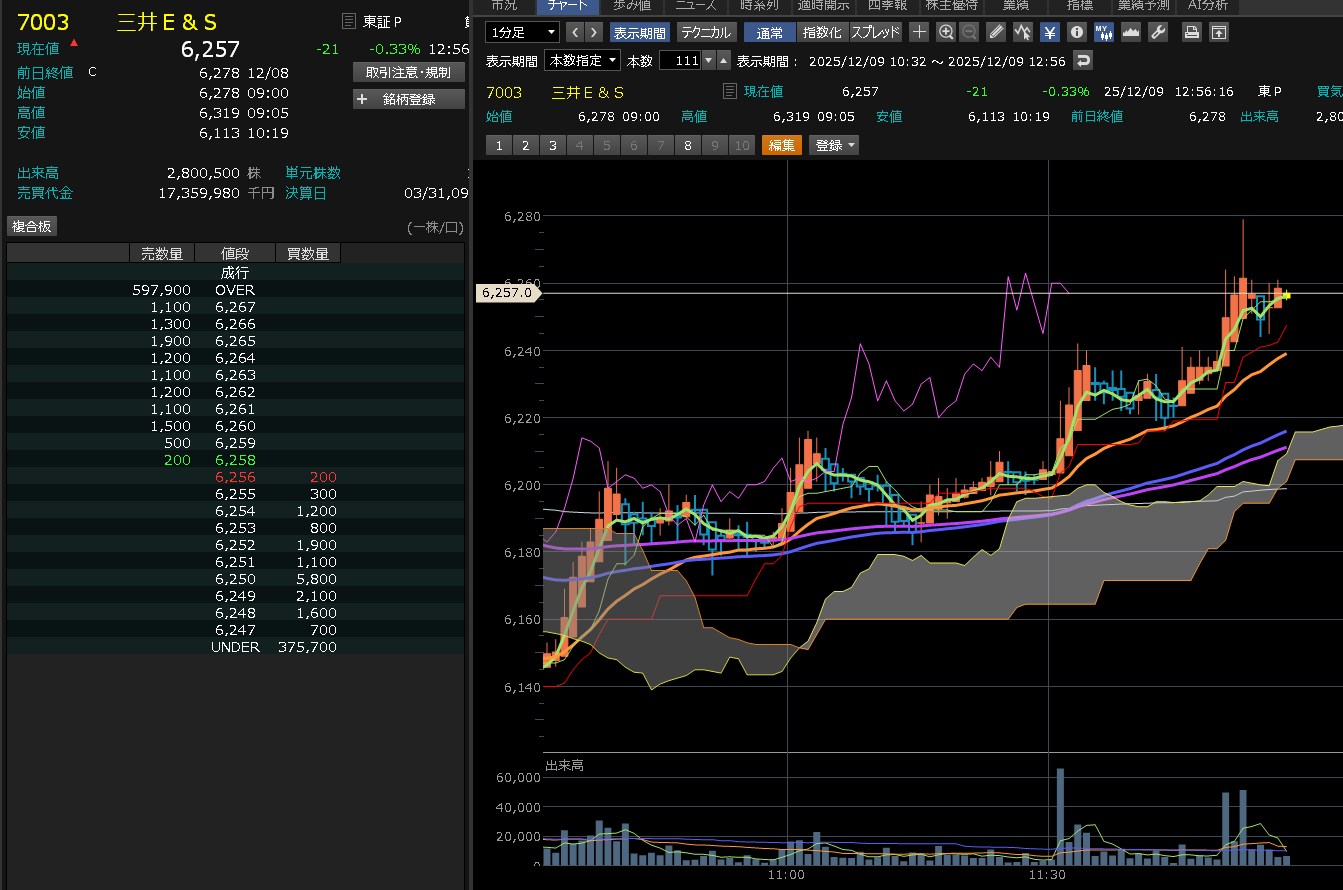Print the chart using printer icon
This screenshot has width=1343, height=890.
1191,32
